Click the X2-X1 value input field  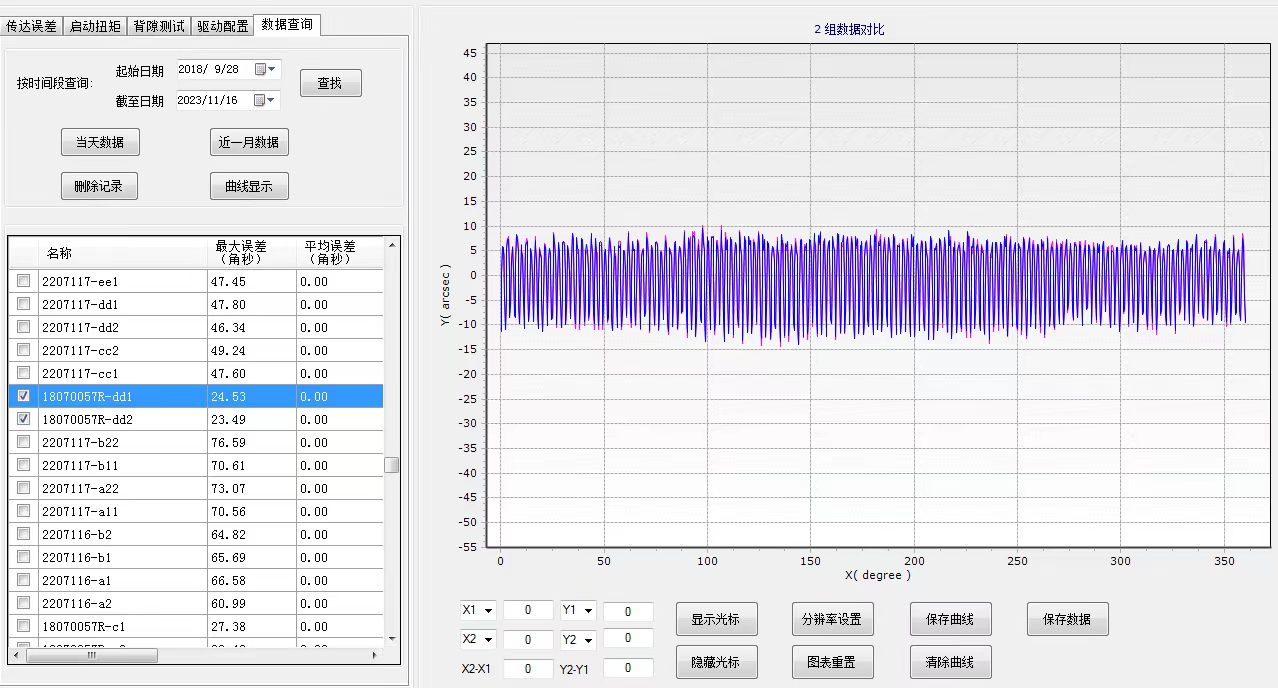(527, 668)
